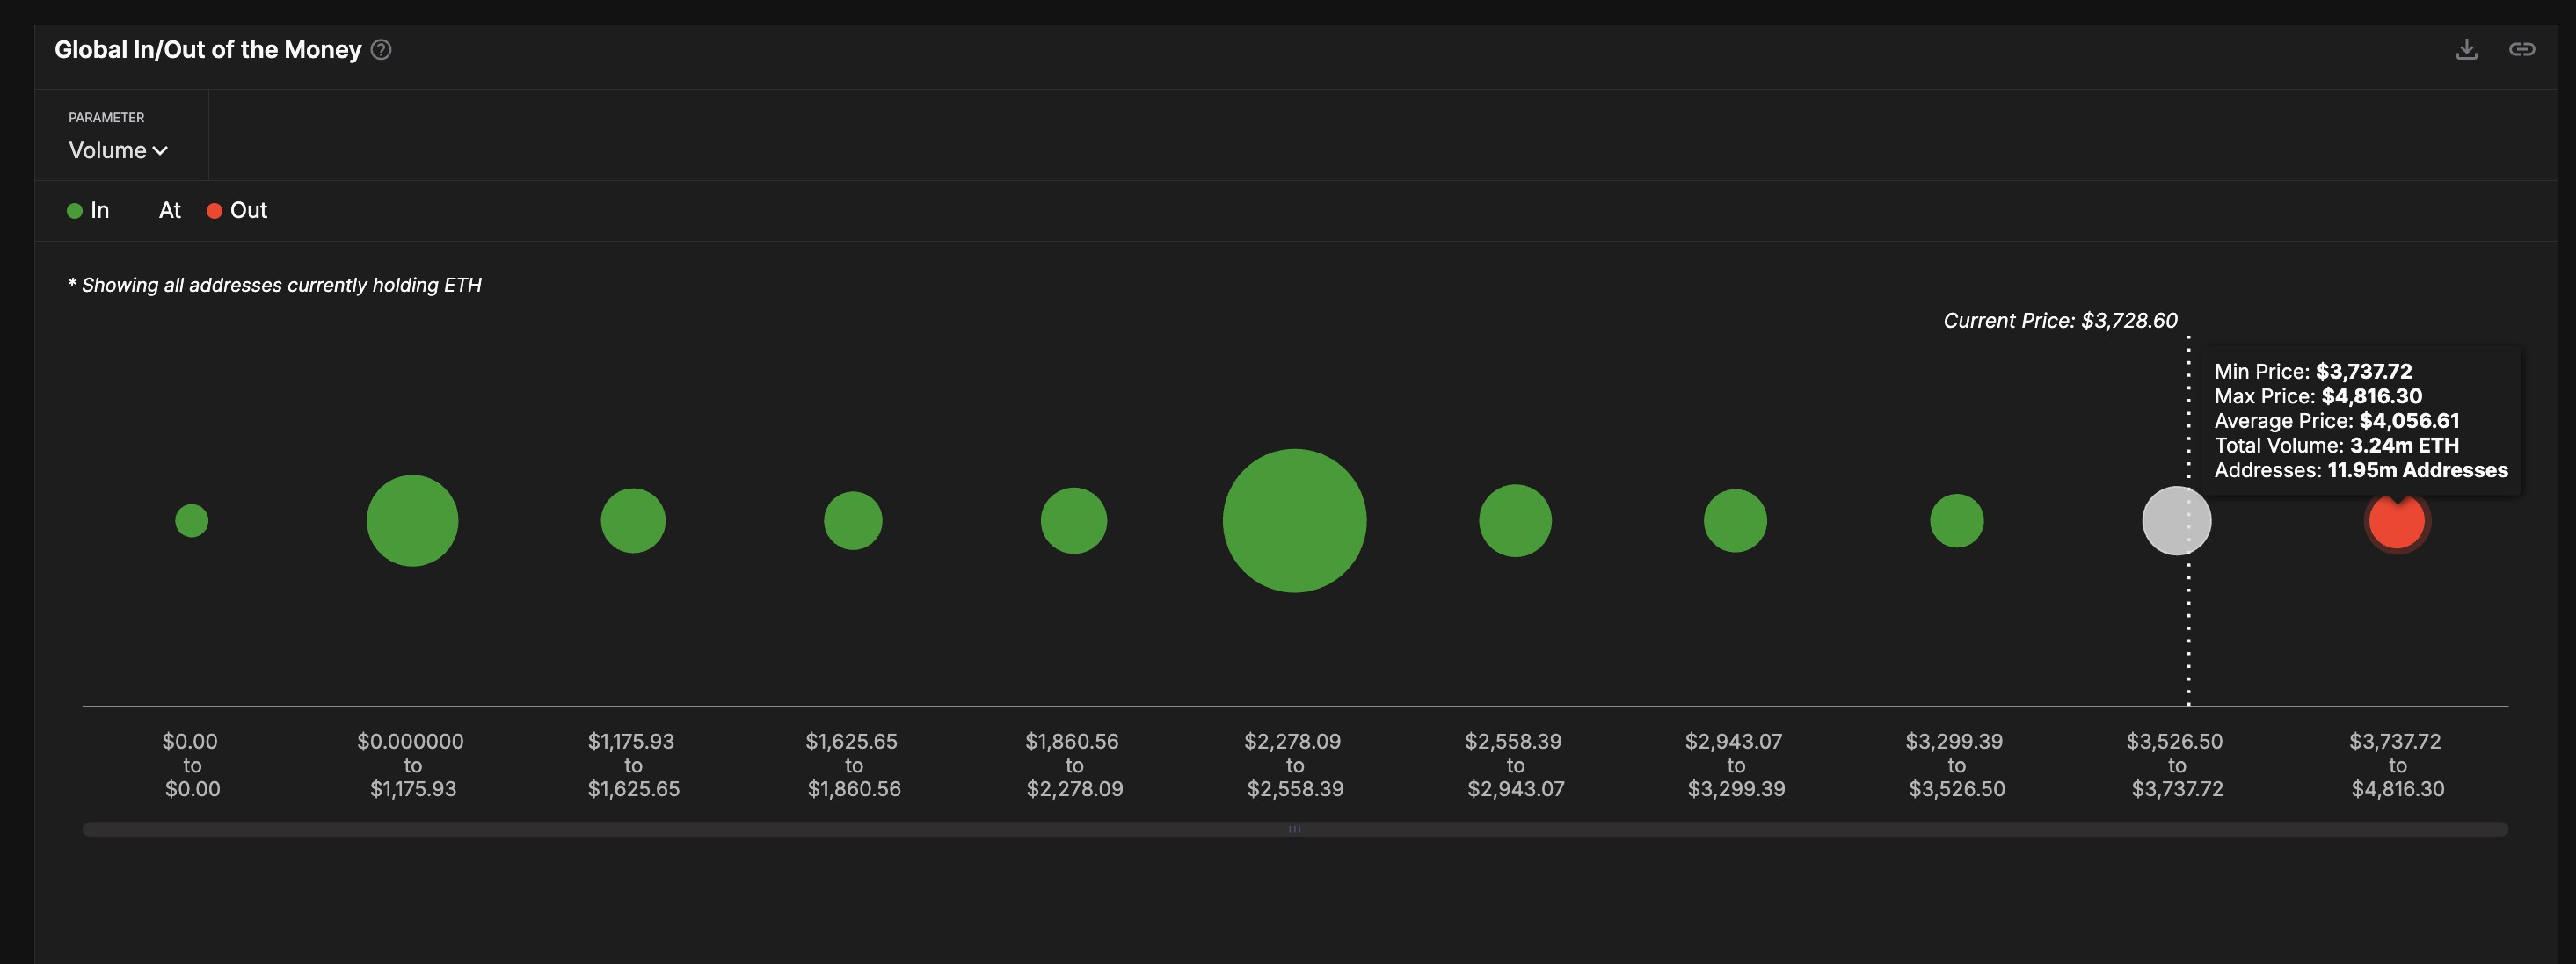
Task: Open the Volume parameter dropdown
Action: point(118,150)
